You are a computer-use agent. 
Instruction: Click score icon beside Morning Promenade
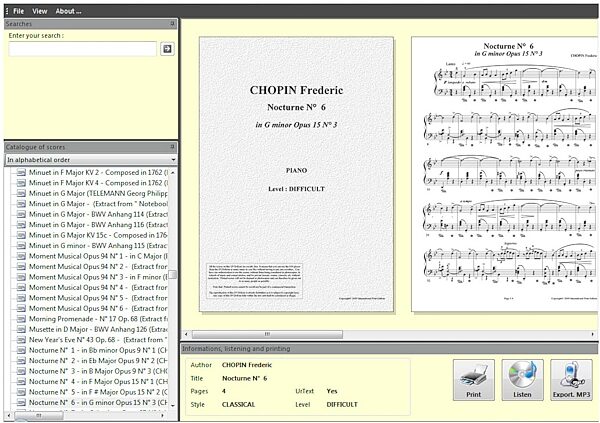click(x=21, y=319)
